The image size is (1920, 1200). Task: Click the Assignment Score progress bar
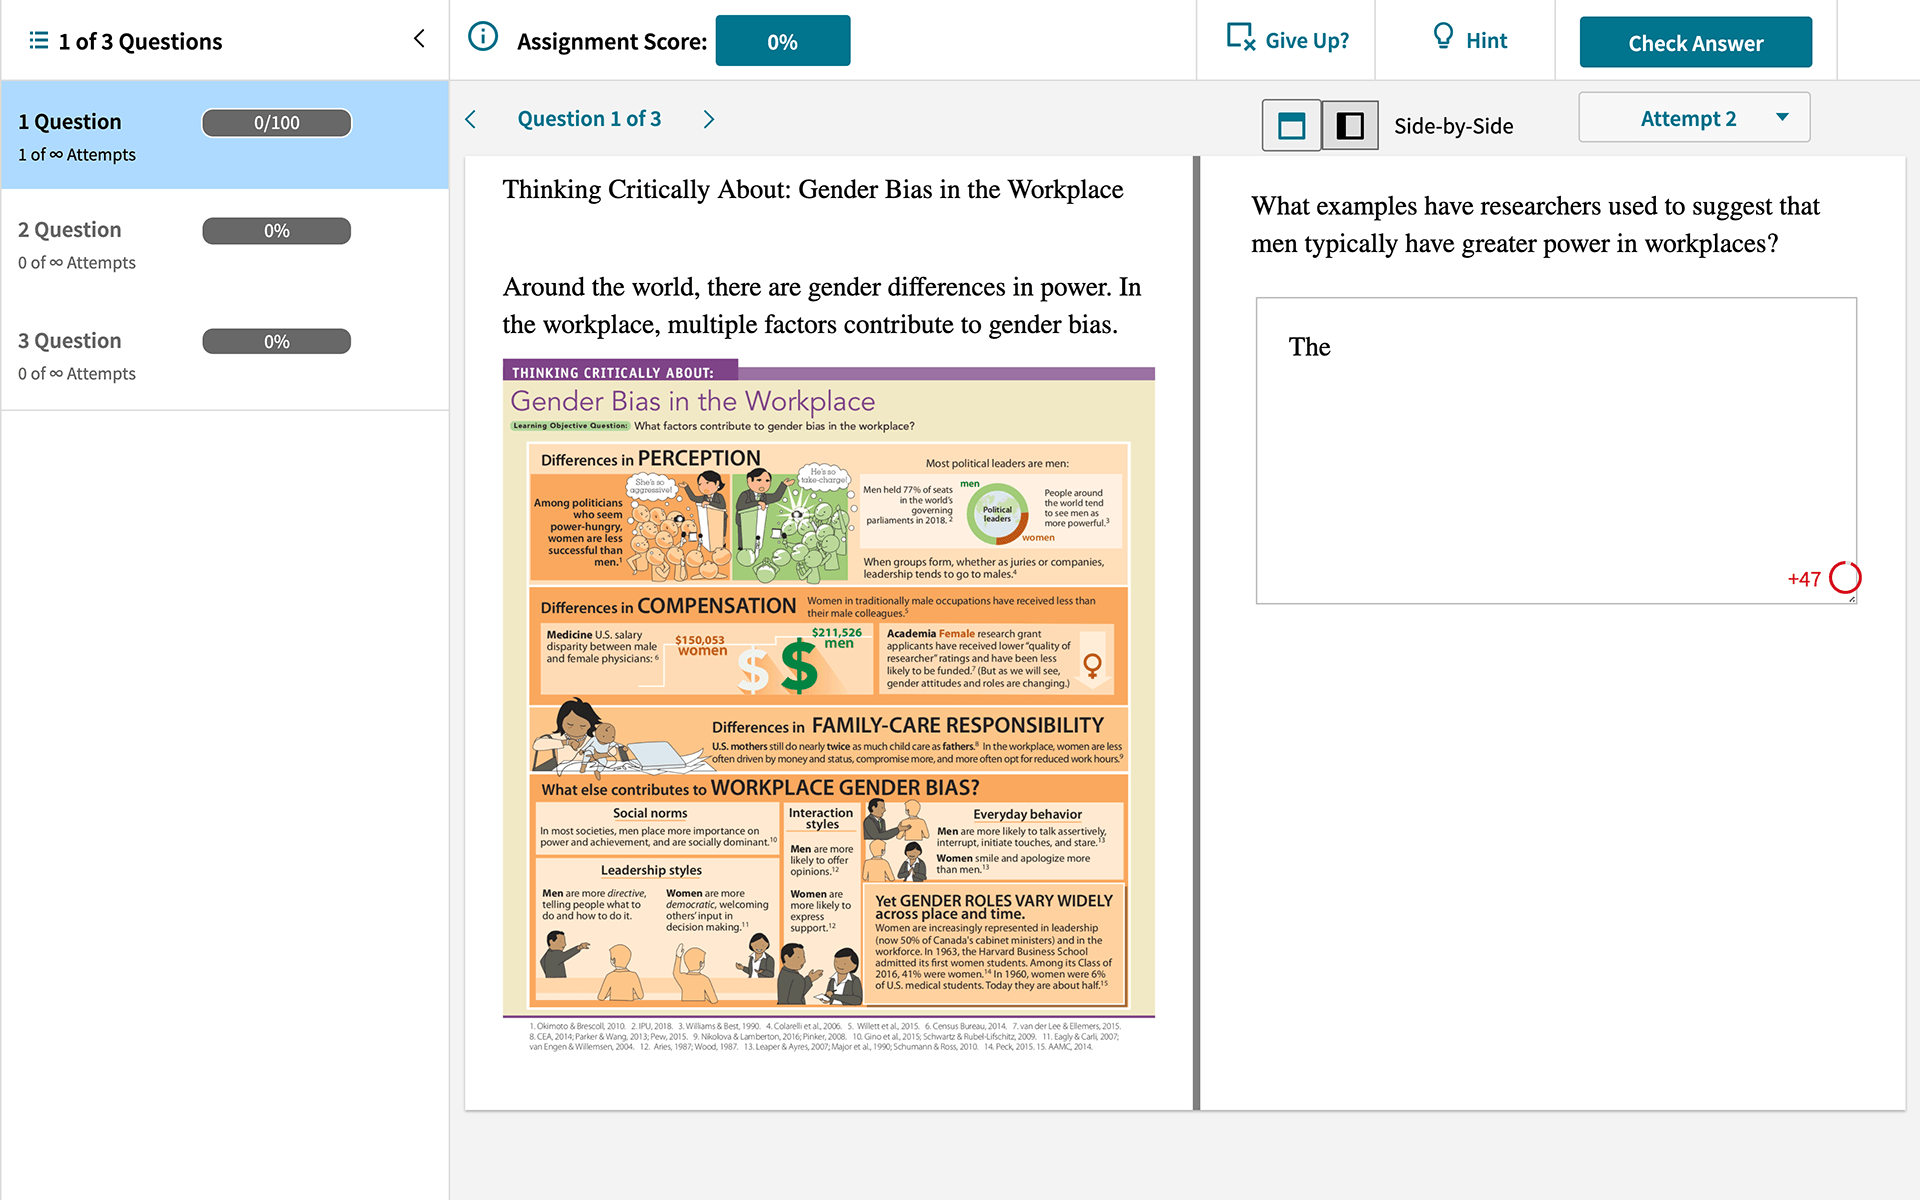[780, 40]
